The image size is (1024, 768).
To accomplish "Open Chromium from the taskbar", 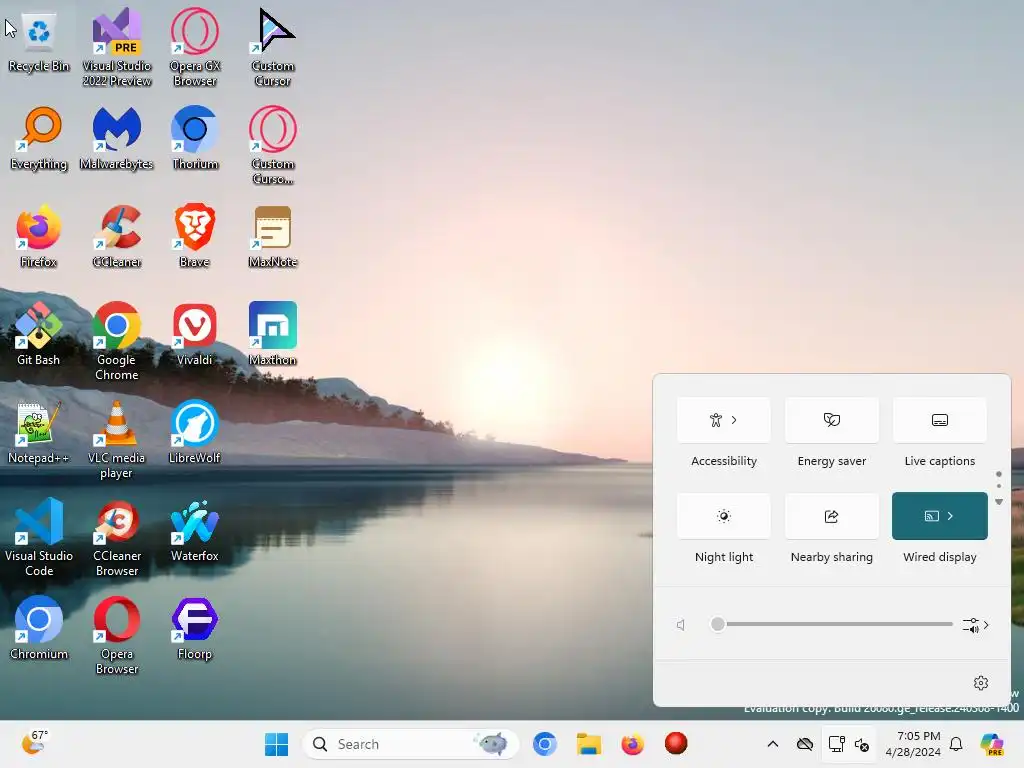I will (x=544, y=744).
